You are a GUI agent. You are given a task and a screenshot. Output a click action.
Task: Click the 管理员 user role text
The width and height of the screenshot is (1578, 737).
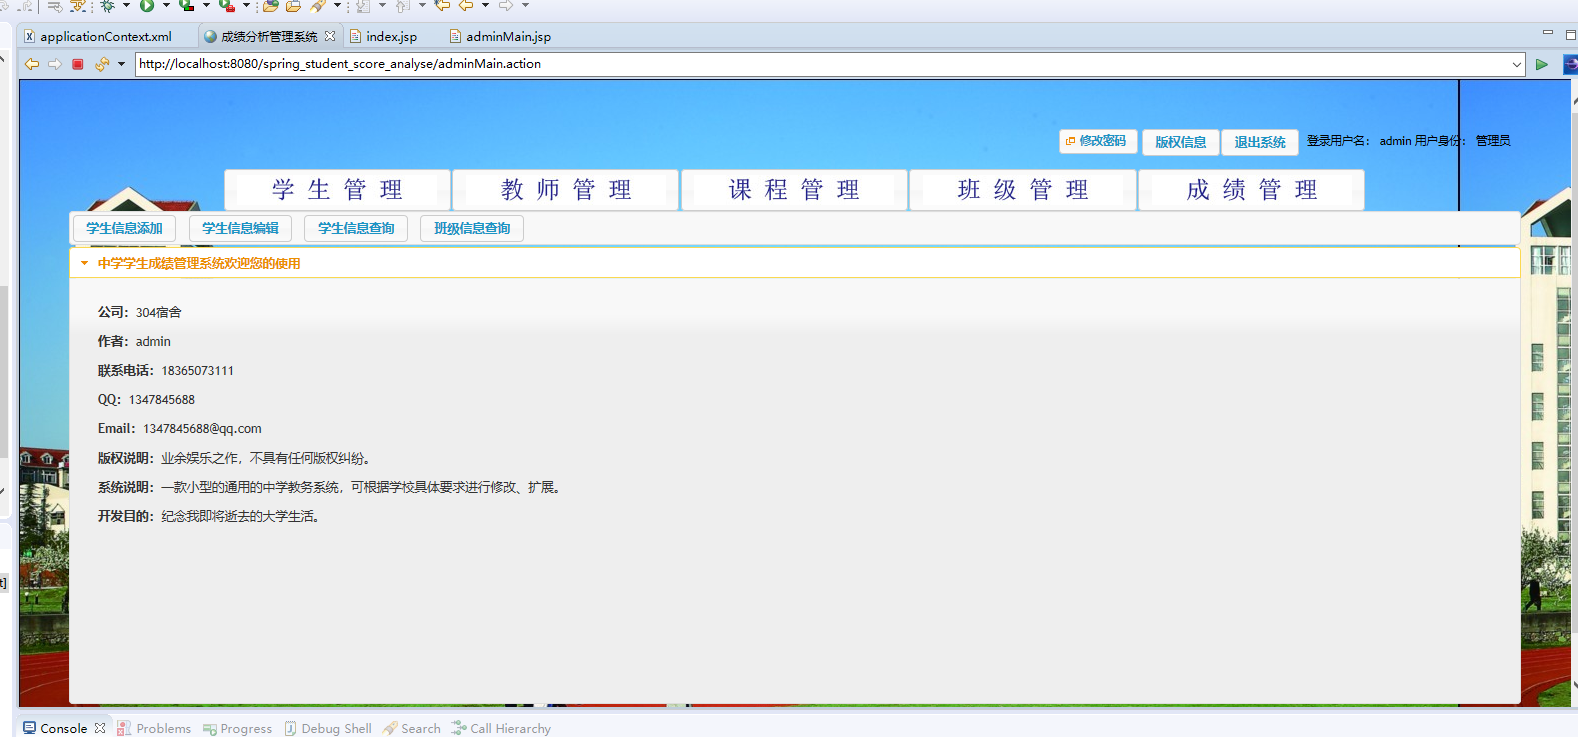click(1493, 141)
